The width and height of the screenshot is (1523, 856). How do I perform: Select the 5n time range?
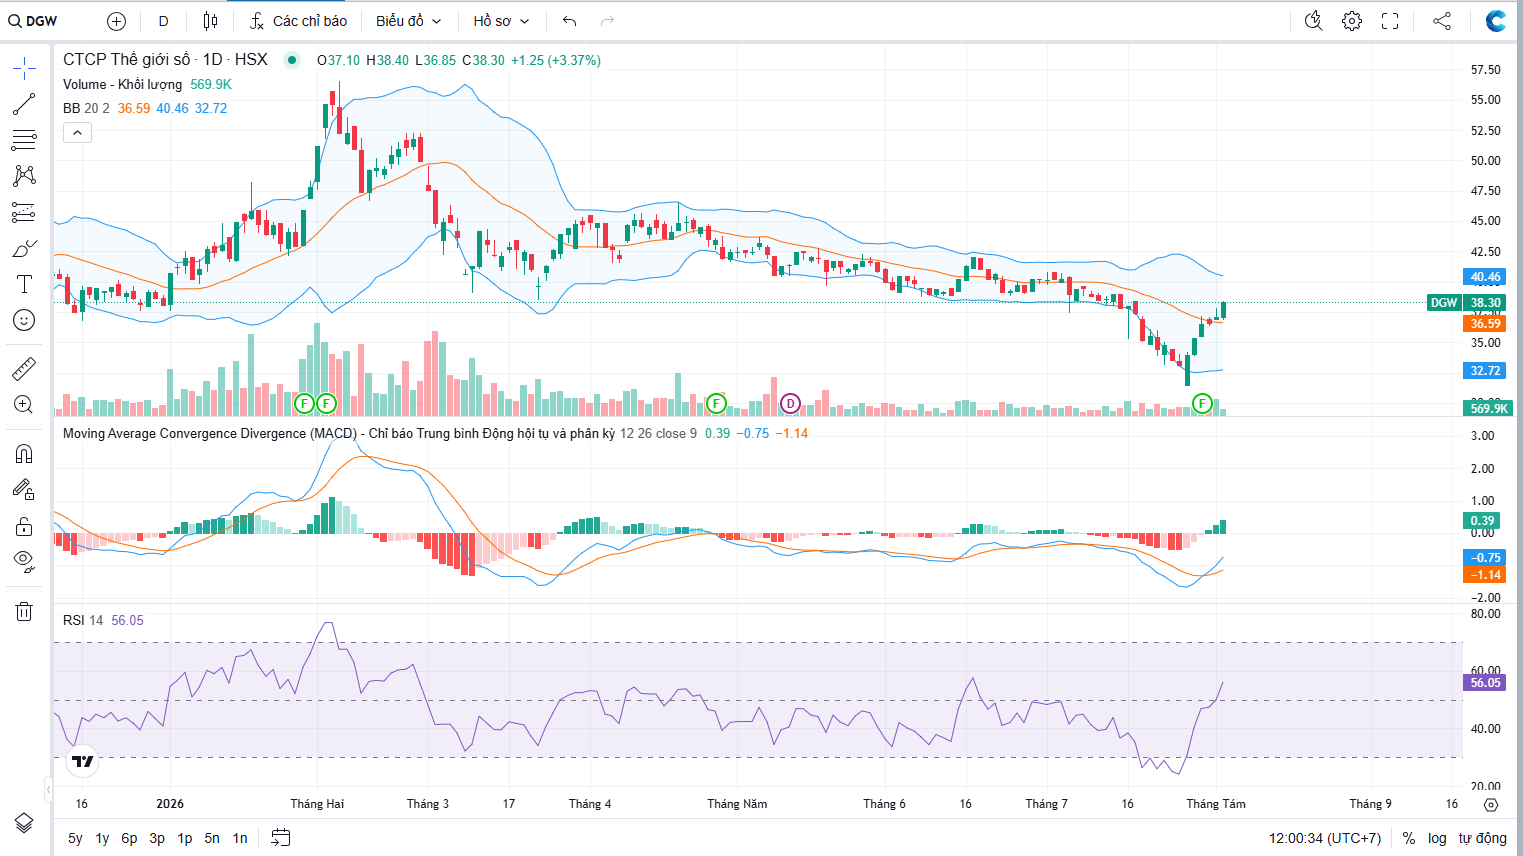tap(212, 838)
